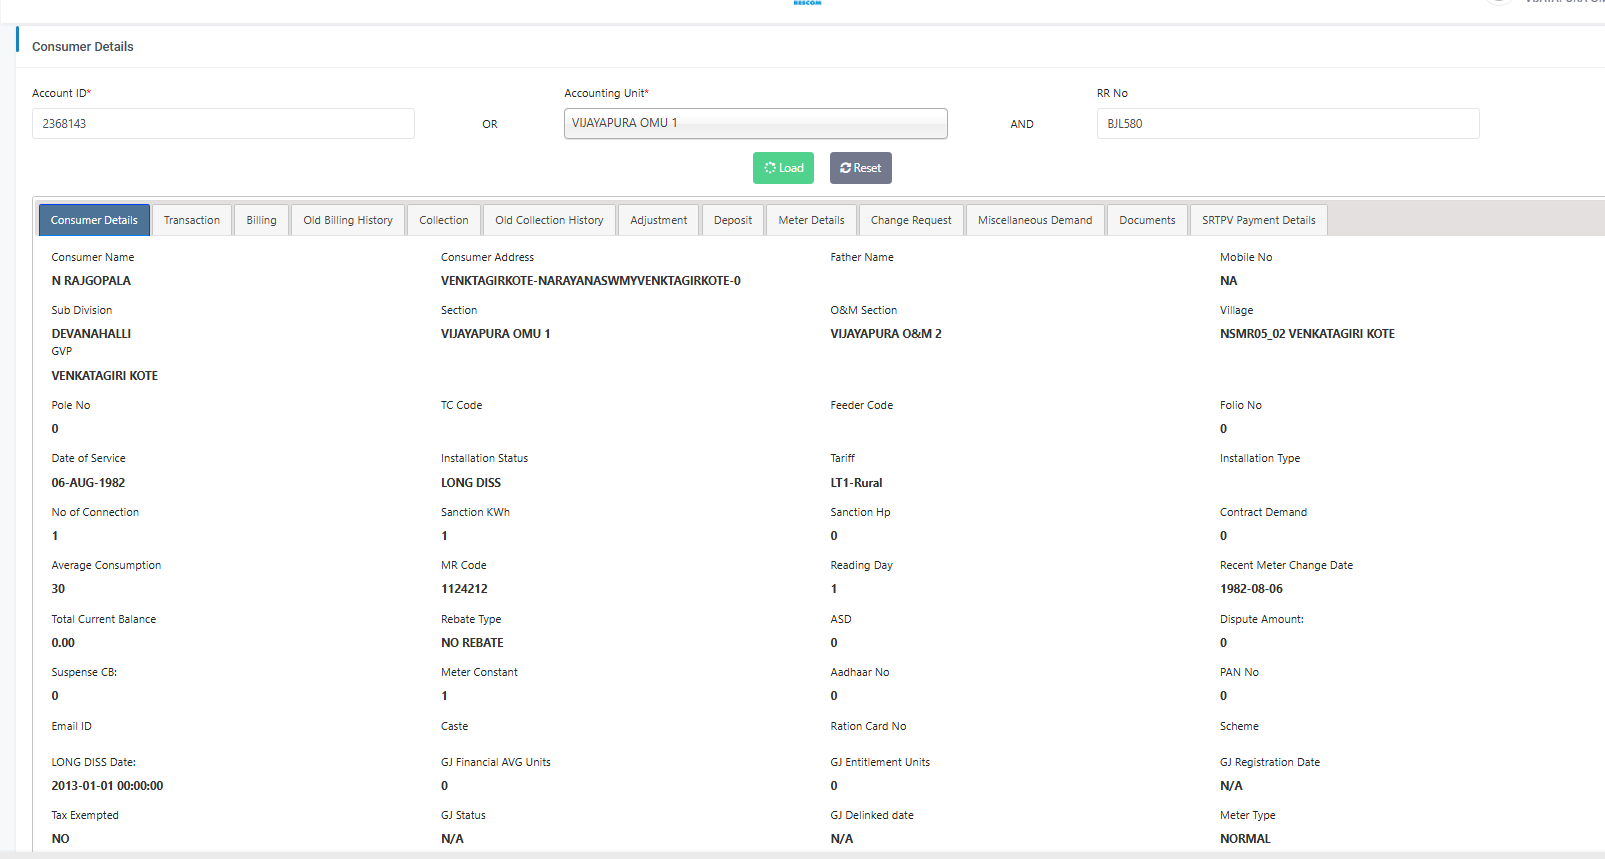Viewport: 1605px width, 859px height.
Task: Open the Old Collection History tab
Action: [x=549, y=220]
